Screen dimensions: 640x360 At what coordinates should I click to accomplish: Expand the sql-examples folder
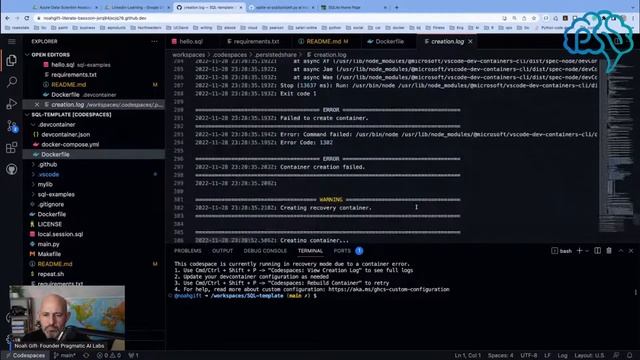coord(56,194)
